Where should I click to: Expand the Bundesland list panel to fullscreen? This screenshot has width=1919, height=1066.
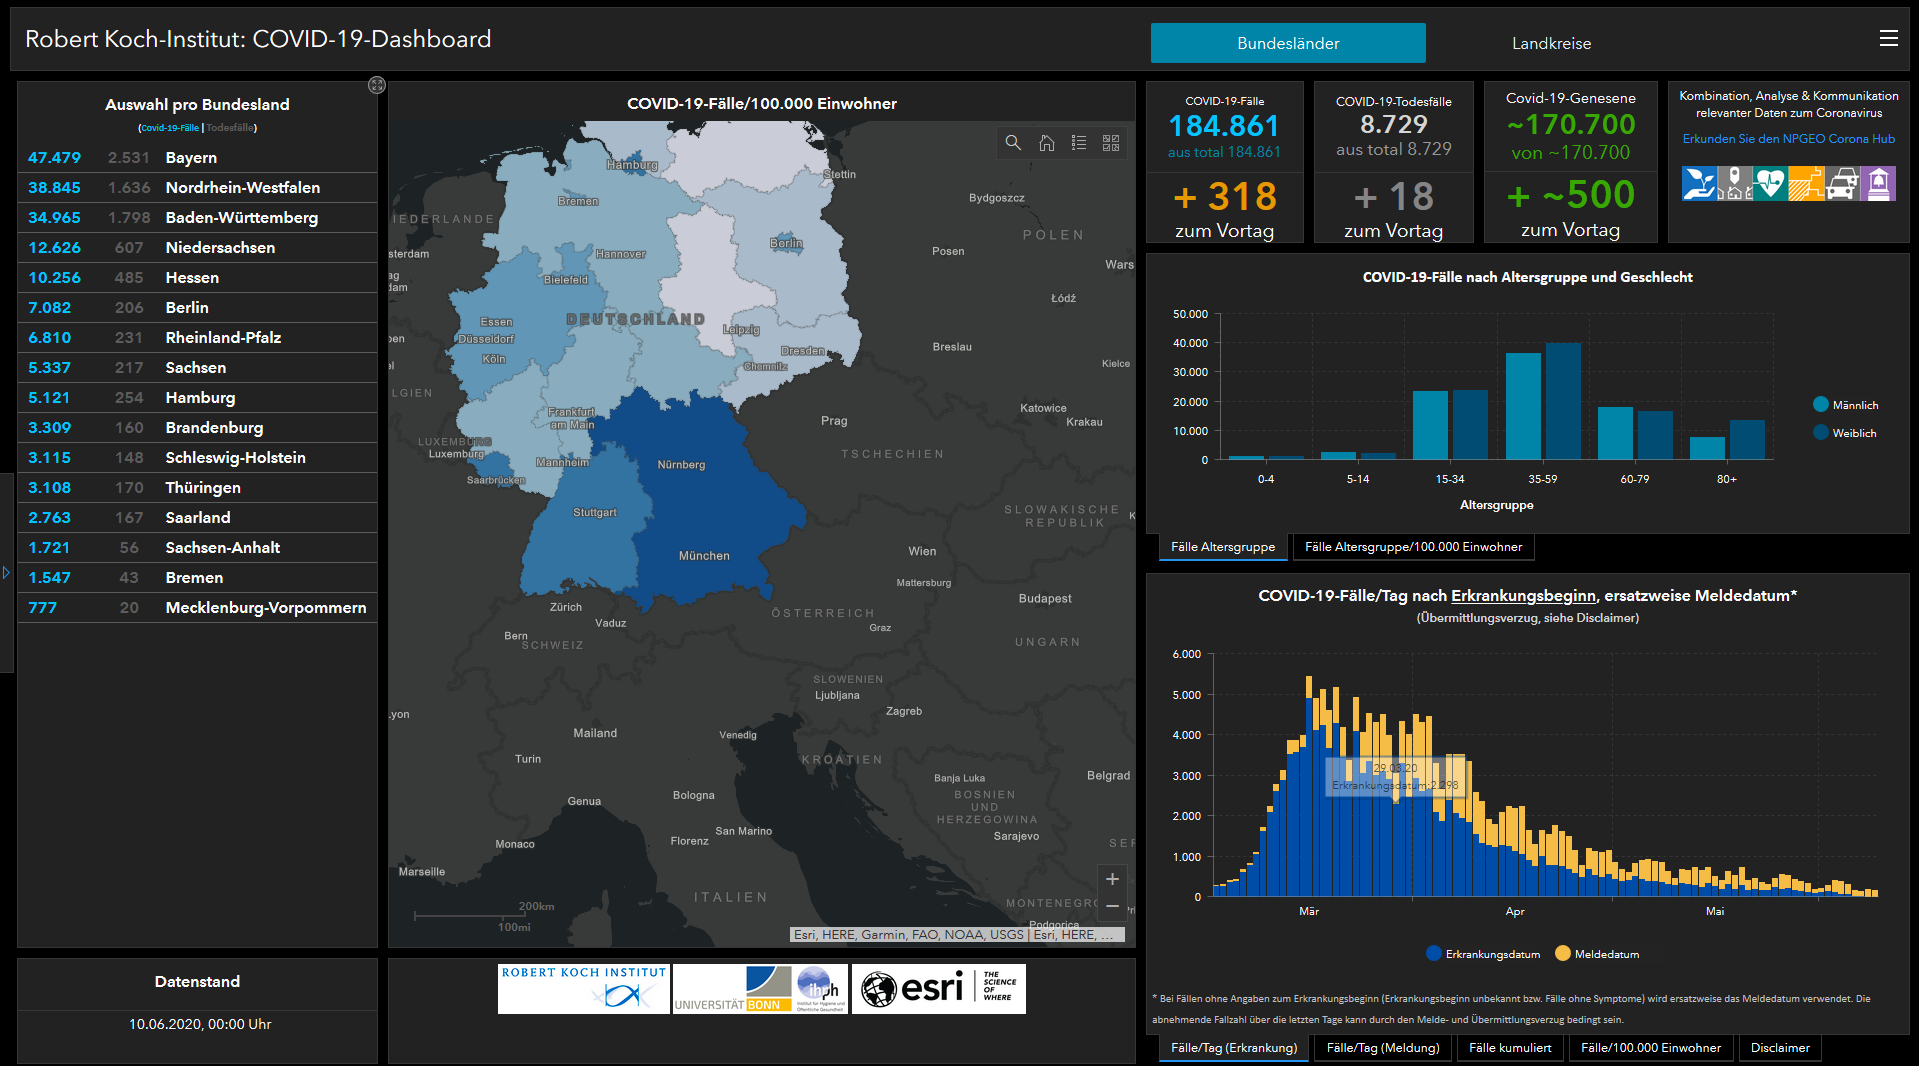coord(377,85)
